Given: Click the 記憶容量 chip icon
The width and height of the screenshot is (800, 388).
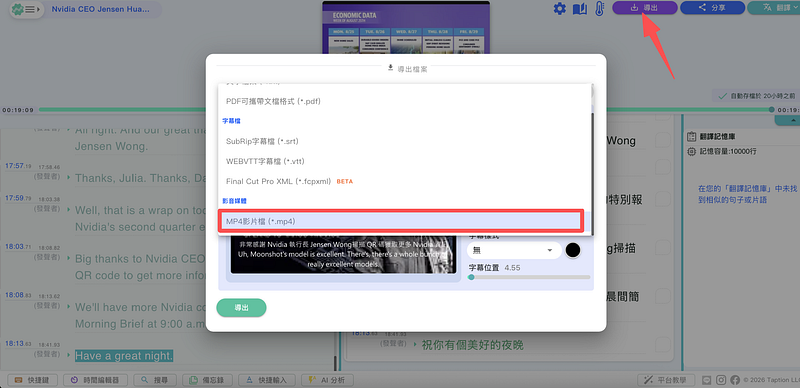Looking at the screenshot, I should 691,152.
